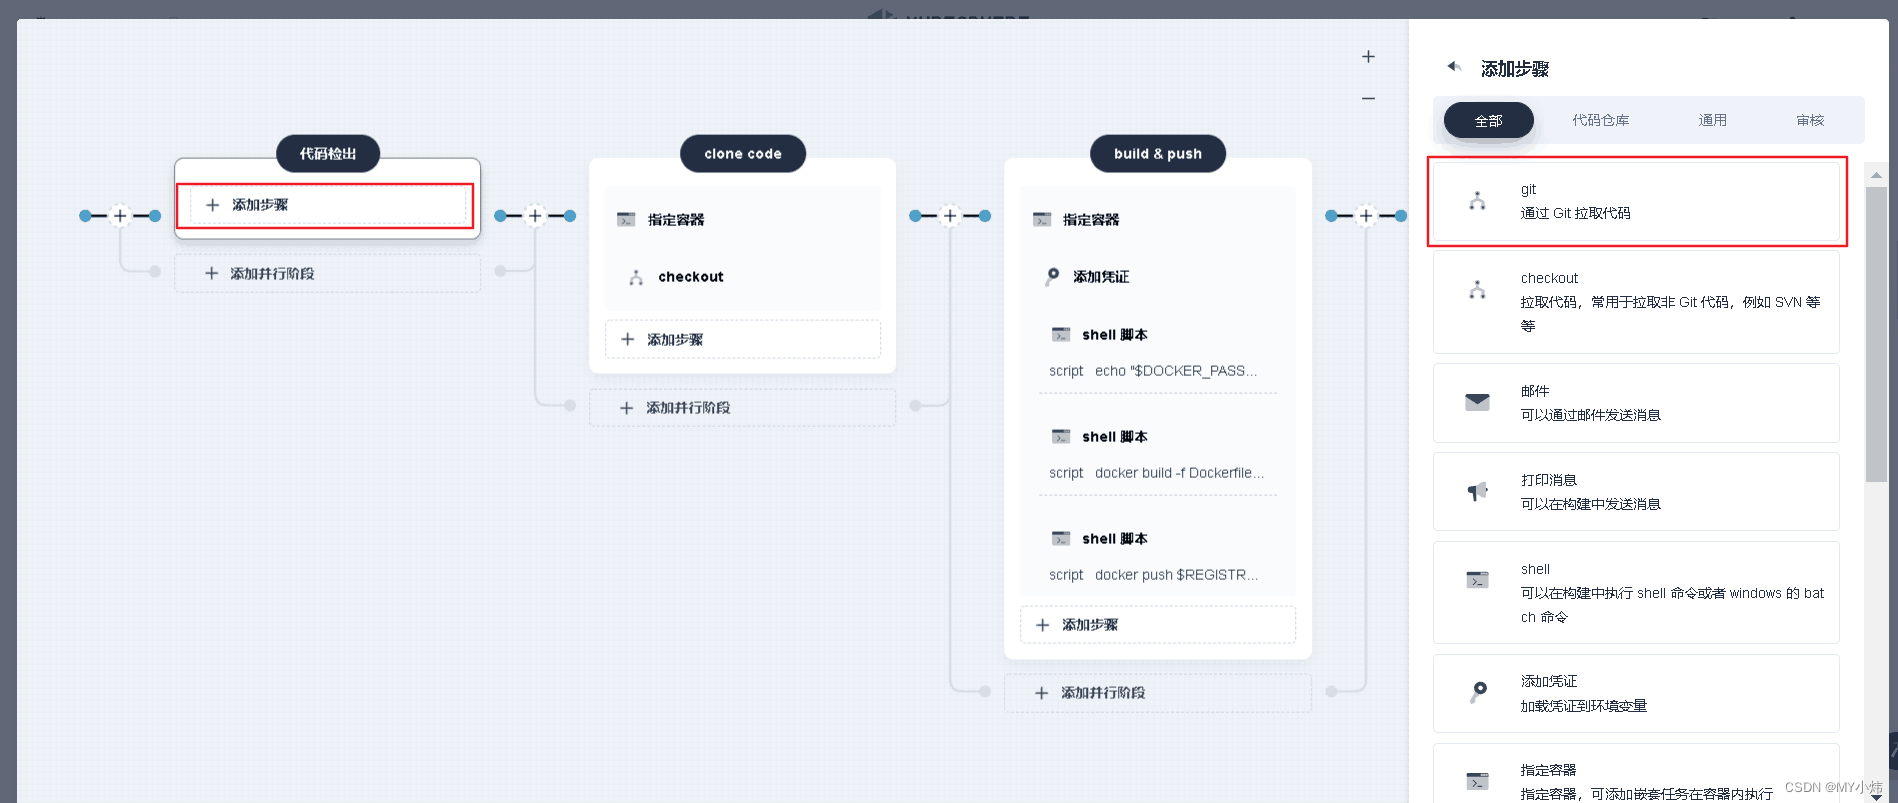Zoom out the pipeline canvas with minus
Screen dimensions: 1898x803
[x=1368, y=98]
